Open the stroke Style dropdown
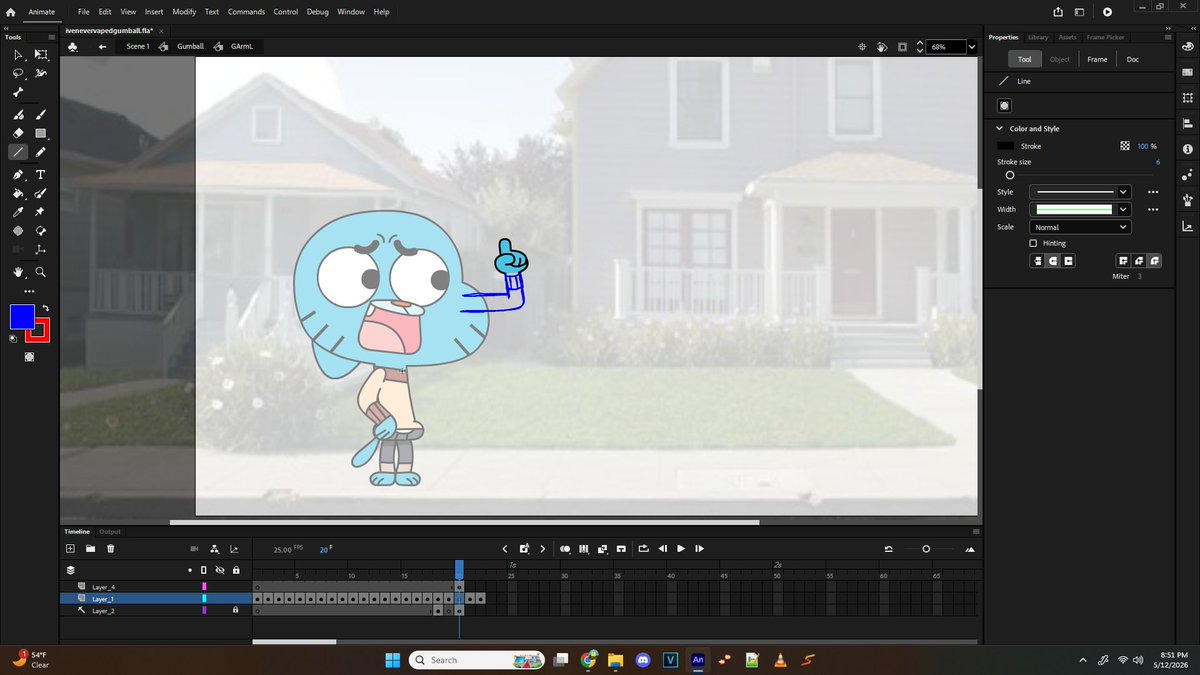Image resolution: width=1200 pixels, height=675 pixels. [1080, 192]
